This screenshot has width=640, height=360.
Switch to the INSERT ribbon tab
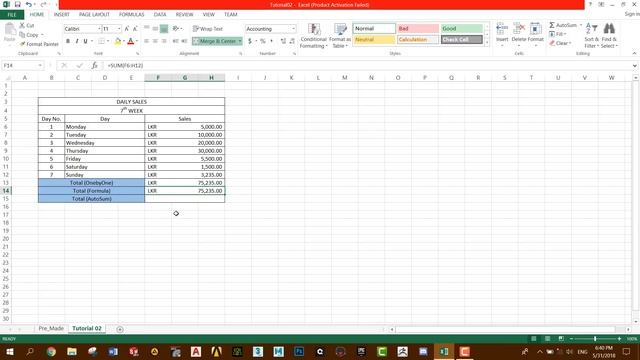(62, 15)
